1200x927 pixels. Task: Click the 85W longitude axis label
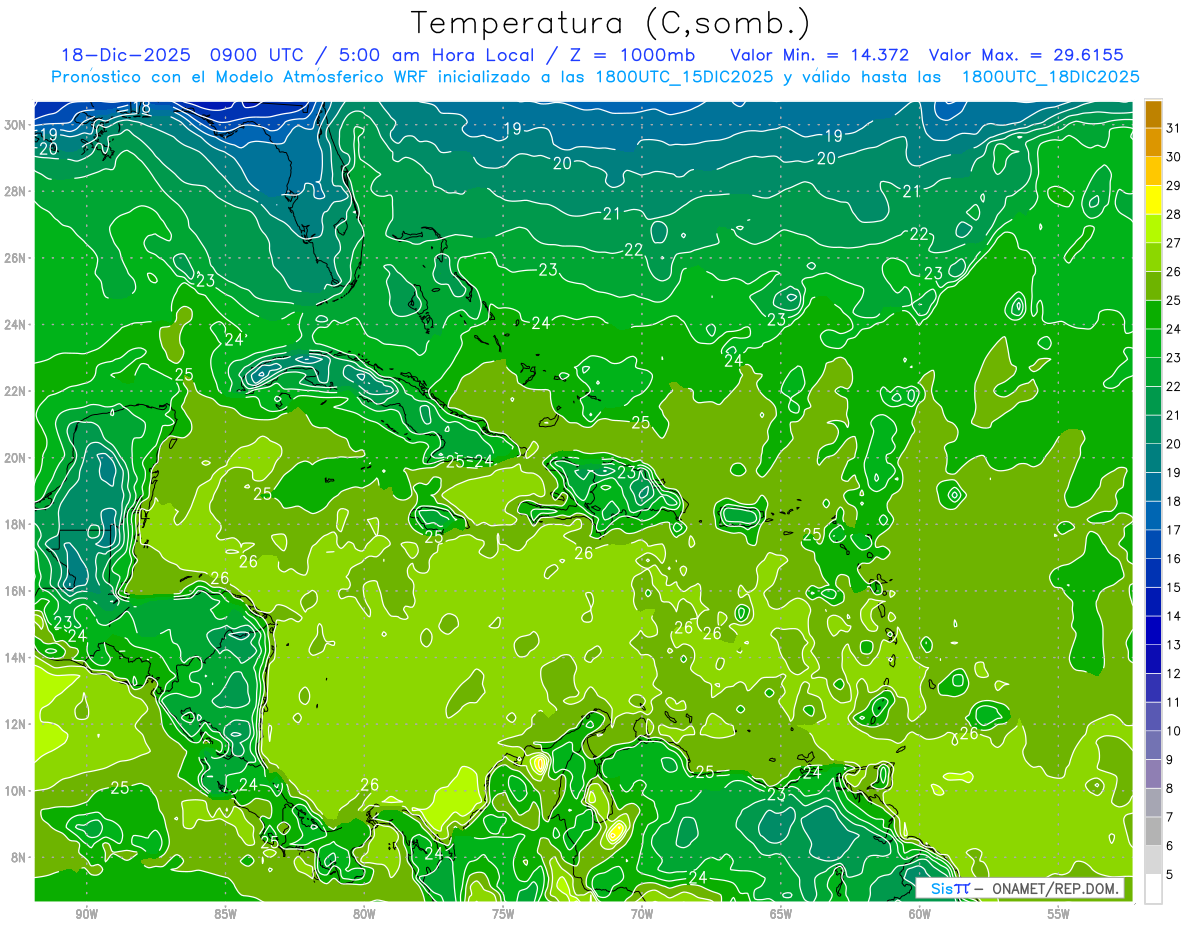tap(226, 914)
